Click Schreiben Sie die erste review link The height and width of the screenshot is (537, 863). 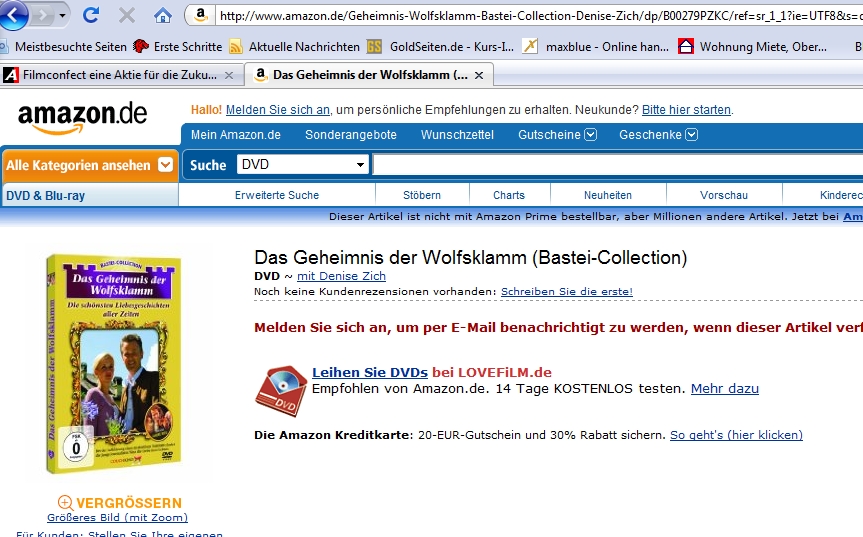[x=567, y=291]
